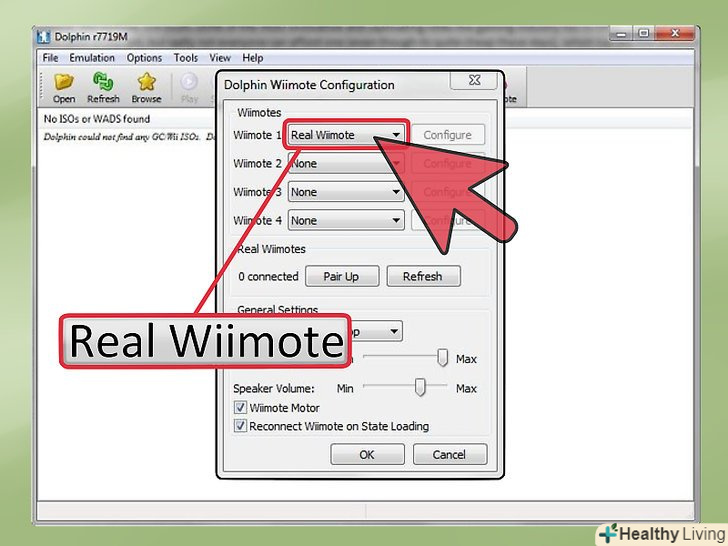This screenshot has width=728, height=546.
Task: Click the '0 connected' status text
Action: point(268,276)
